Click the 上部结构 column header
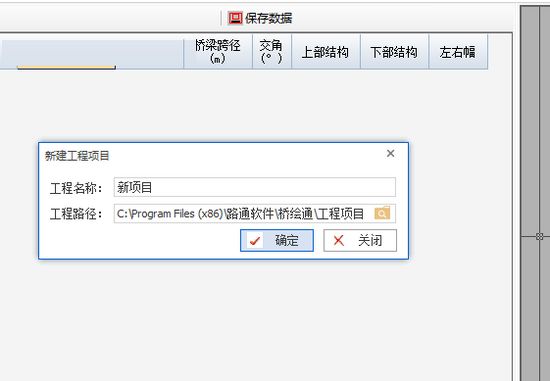Screen dimensions: 550x381 click(326, 52)
